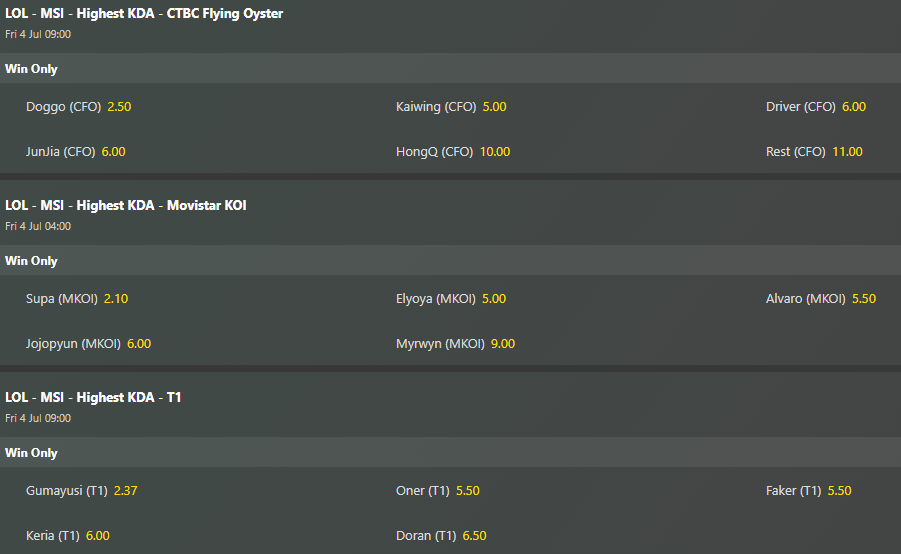Add JunJia (CFO) 6.00 to betslip
The image size is (901, 554).
click(x=76, y=152)
